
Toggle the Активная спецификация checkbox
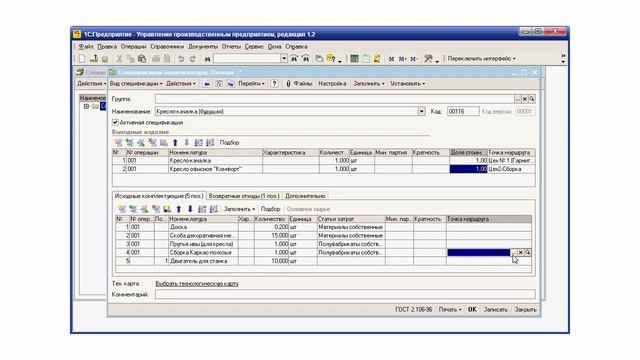pyautogui.click(x=115, y=122)
